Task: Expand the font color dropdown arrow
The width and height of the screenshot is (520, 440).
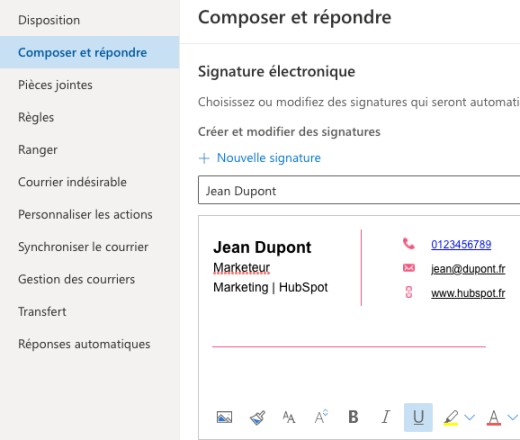Action: (x=513, y=417)
